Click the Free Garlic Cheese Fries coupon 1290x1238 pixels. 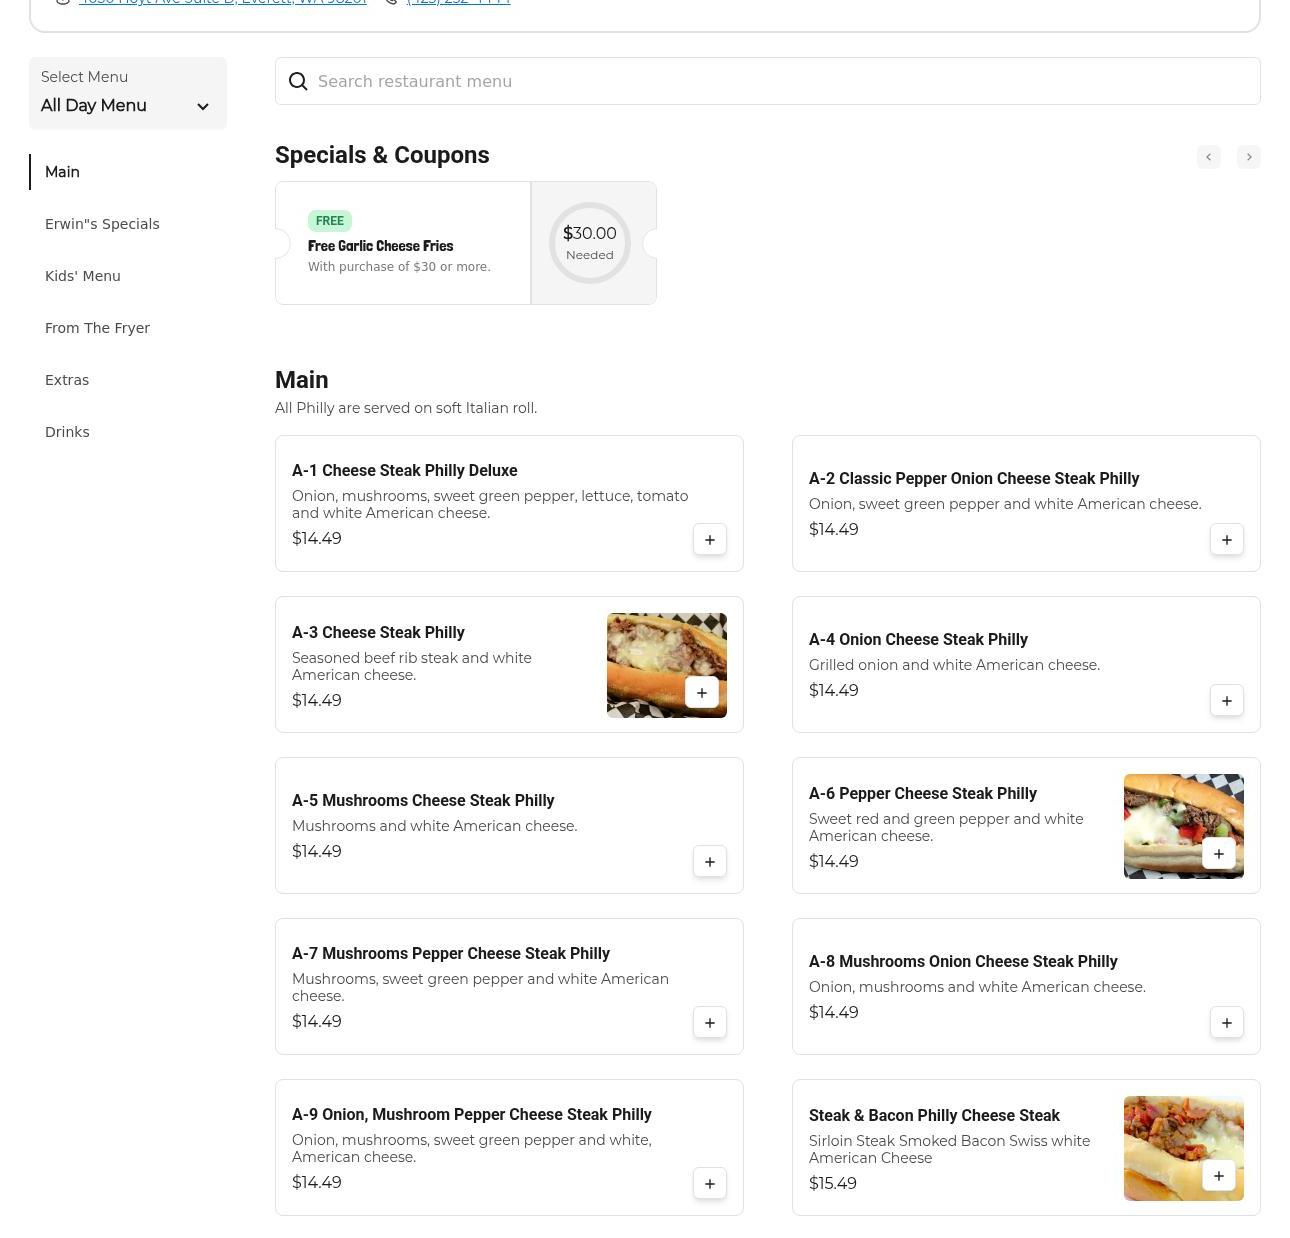(402, 244)
